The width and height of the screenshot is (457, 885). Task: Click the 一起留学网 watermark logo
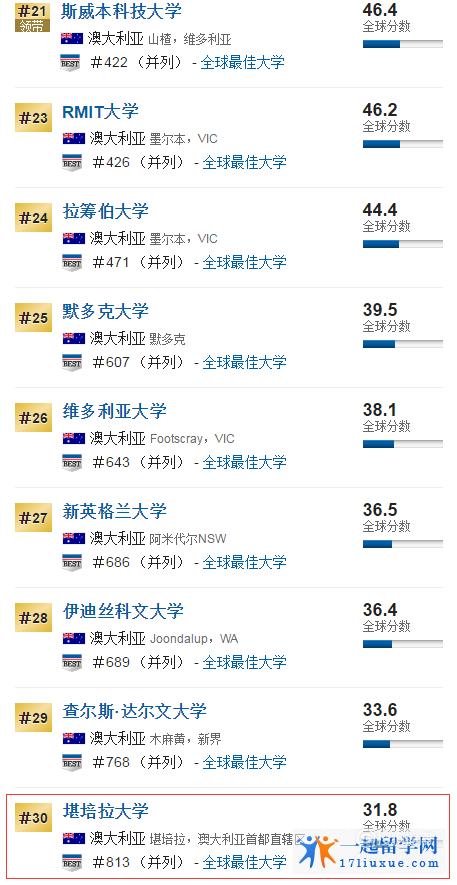click(368, 851)
